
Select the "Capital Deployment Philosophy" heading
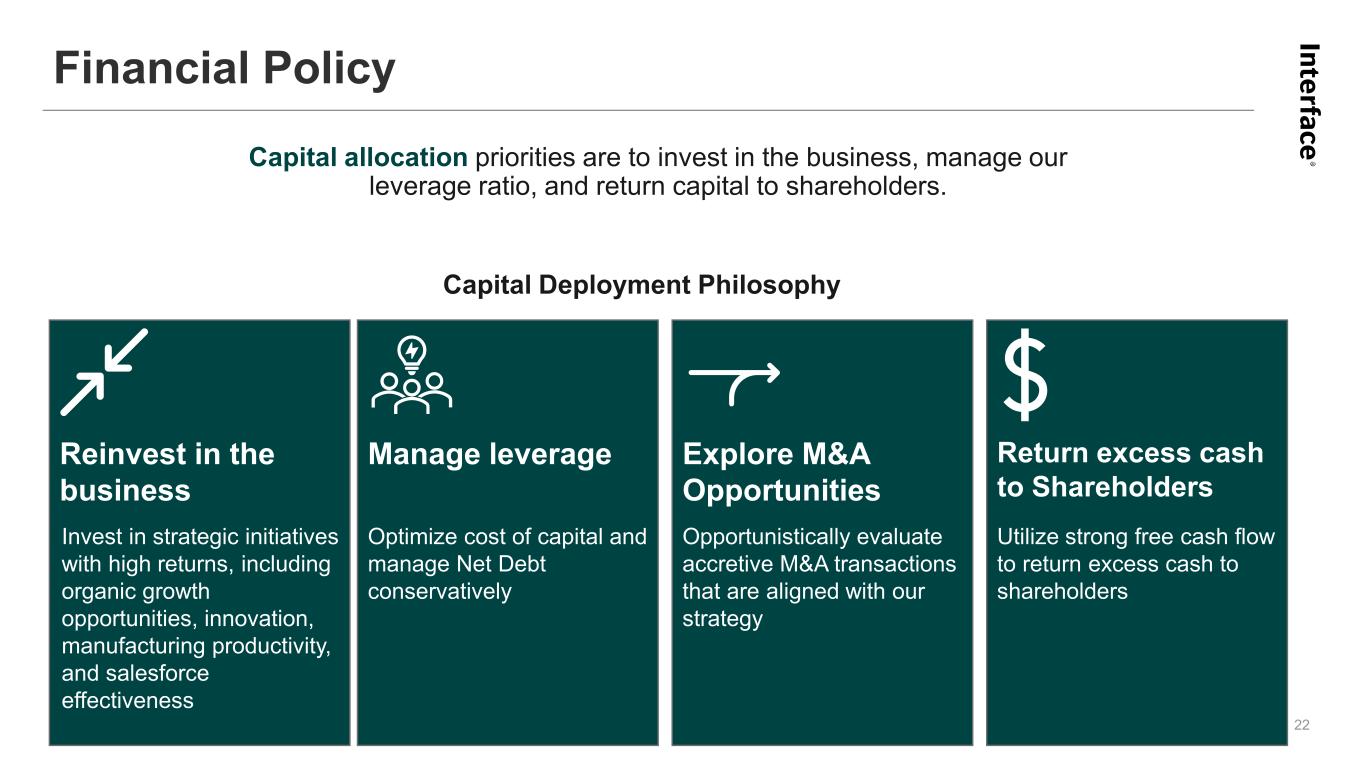(641, 285)
